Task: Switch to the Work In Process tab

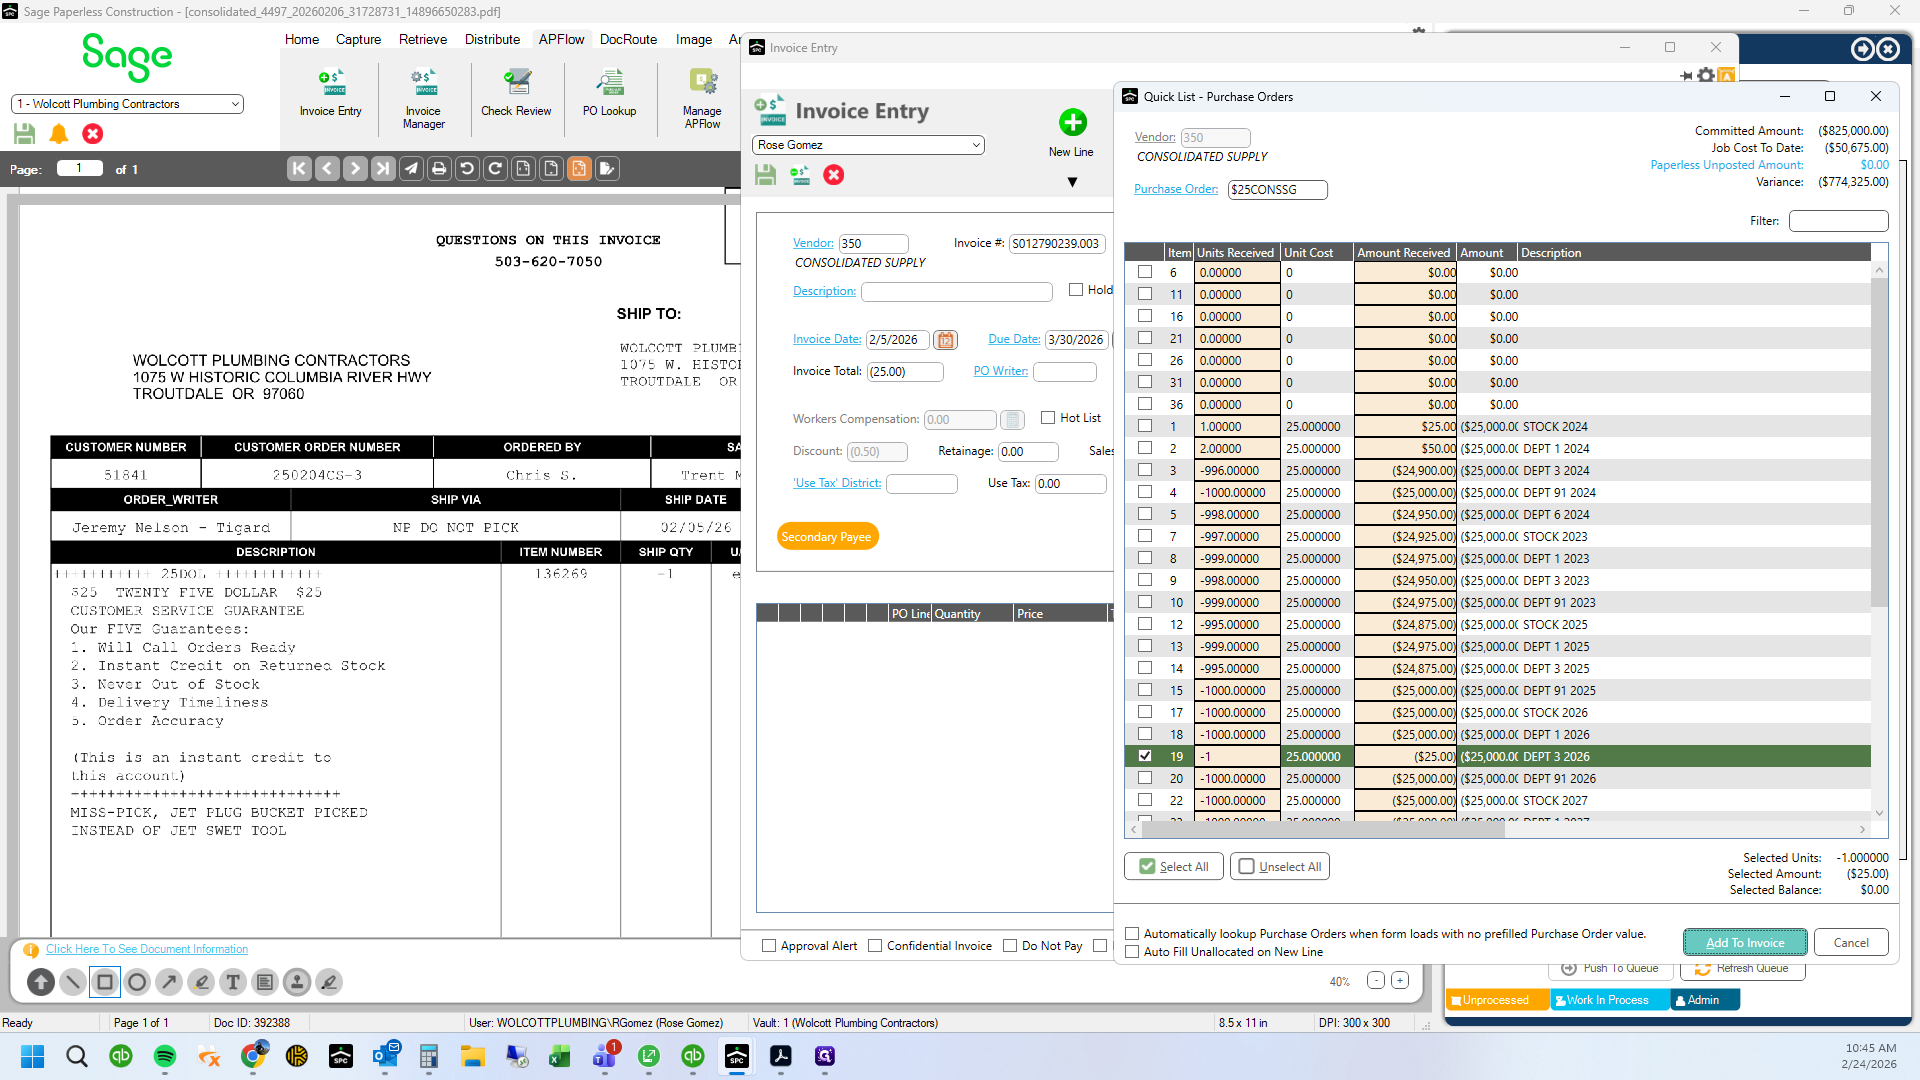Action: 1609,1000
